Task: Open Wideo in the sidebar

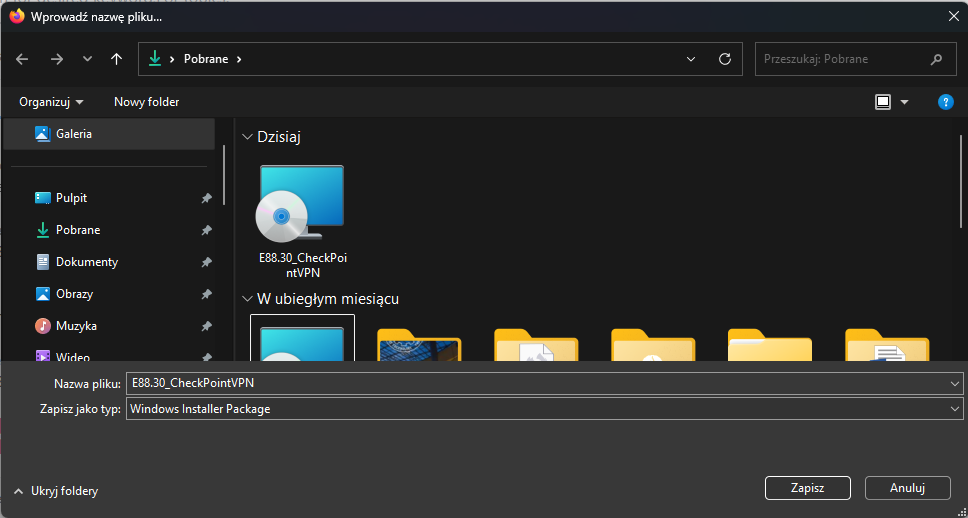Action: 73,356
